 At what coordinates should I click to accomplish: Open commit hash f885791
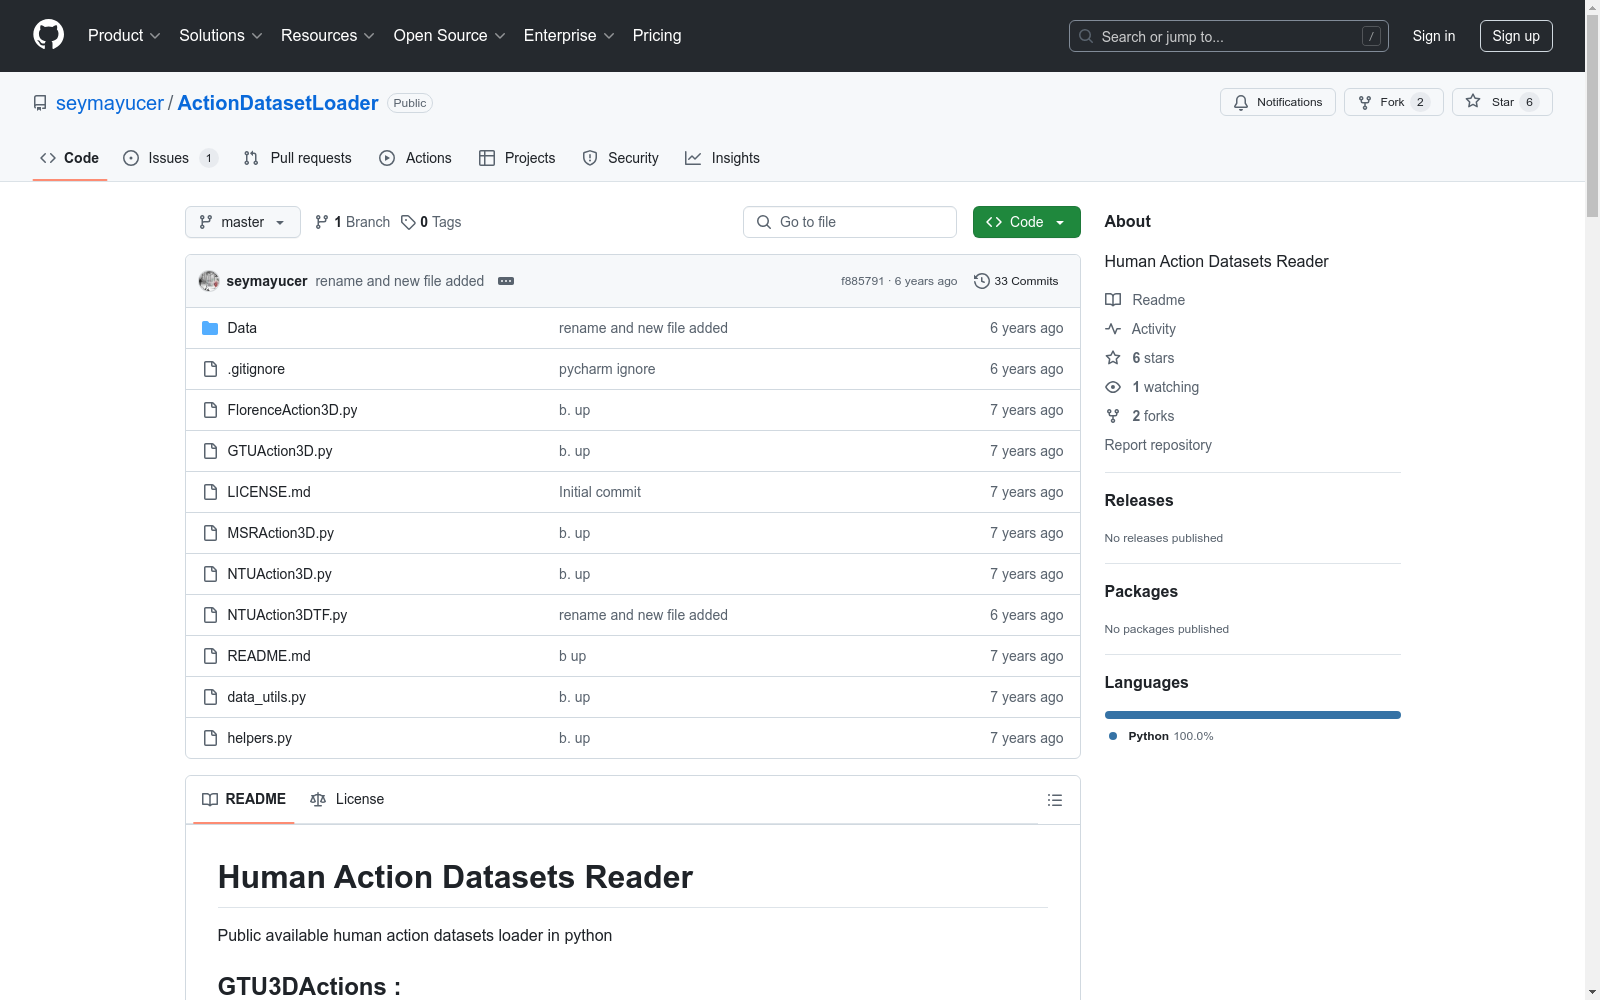click(862, 281)
